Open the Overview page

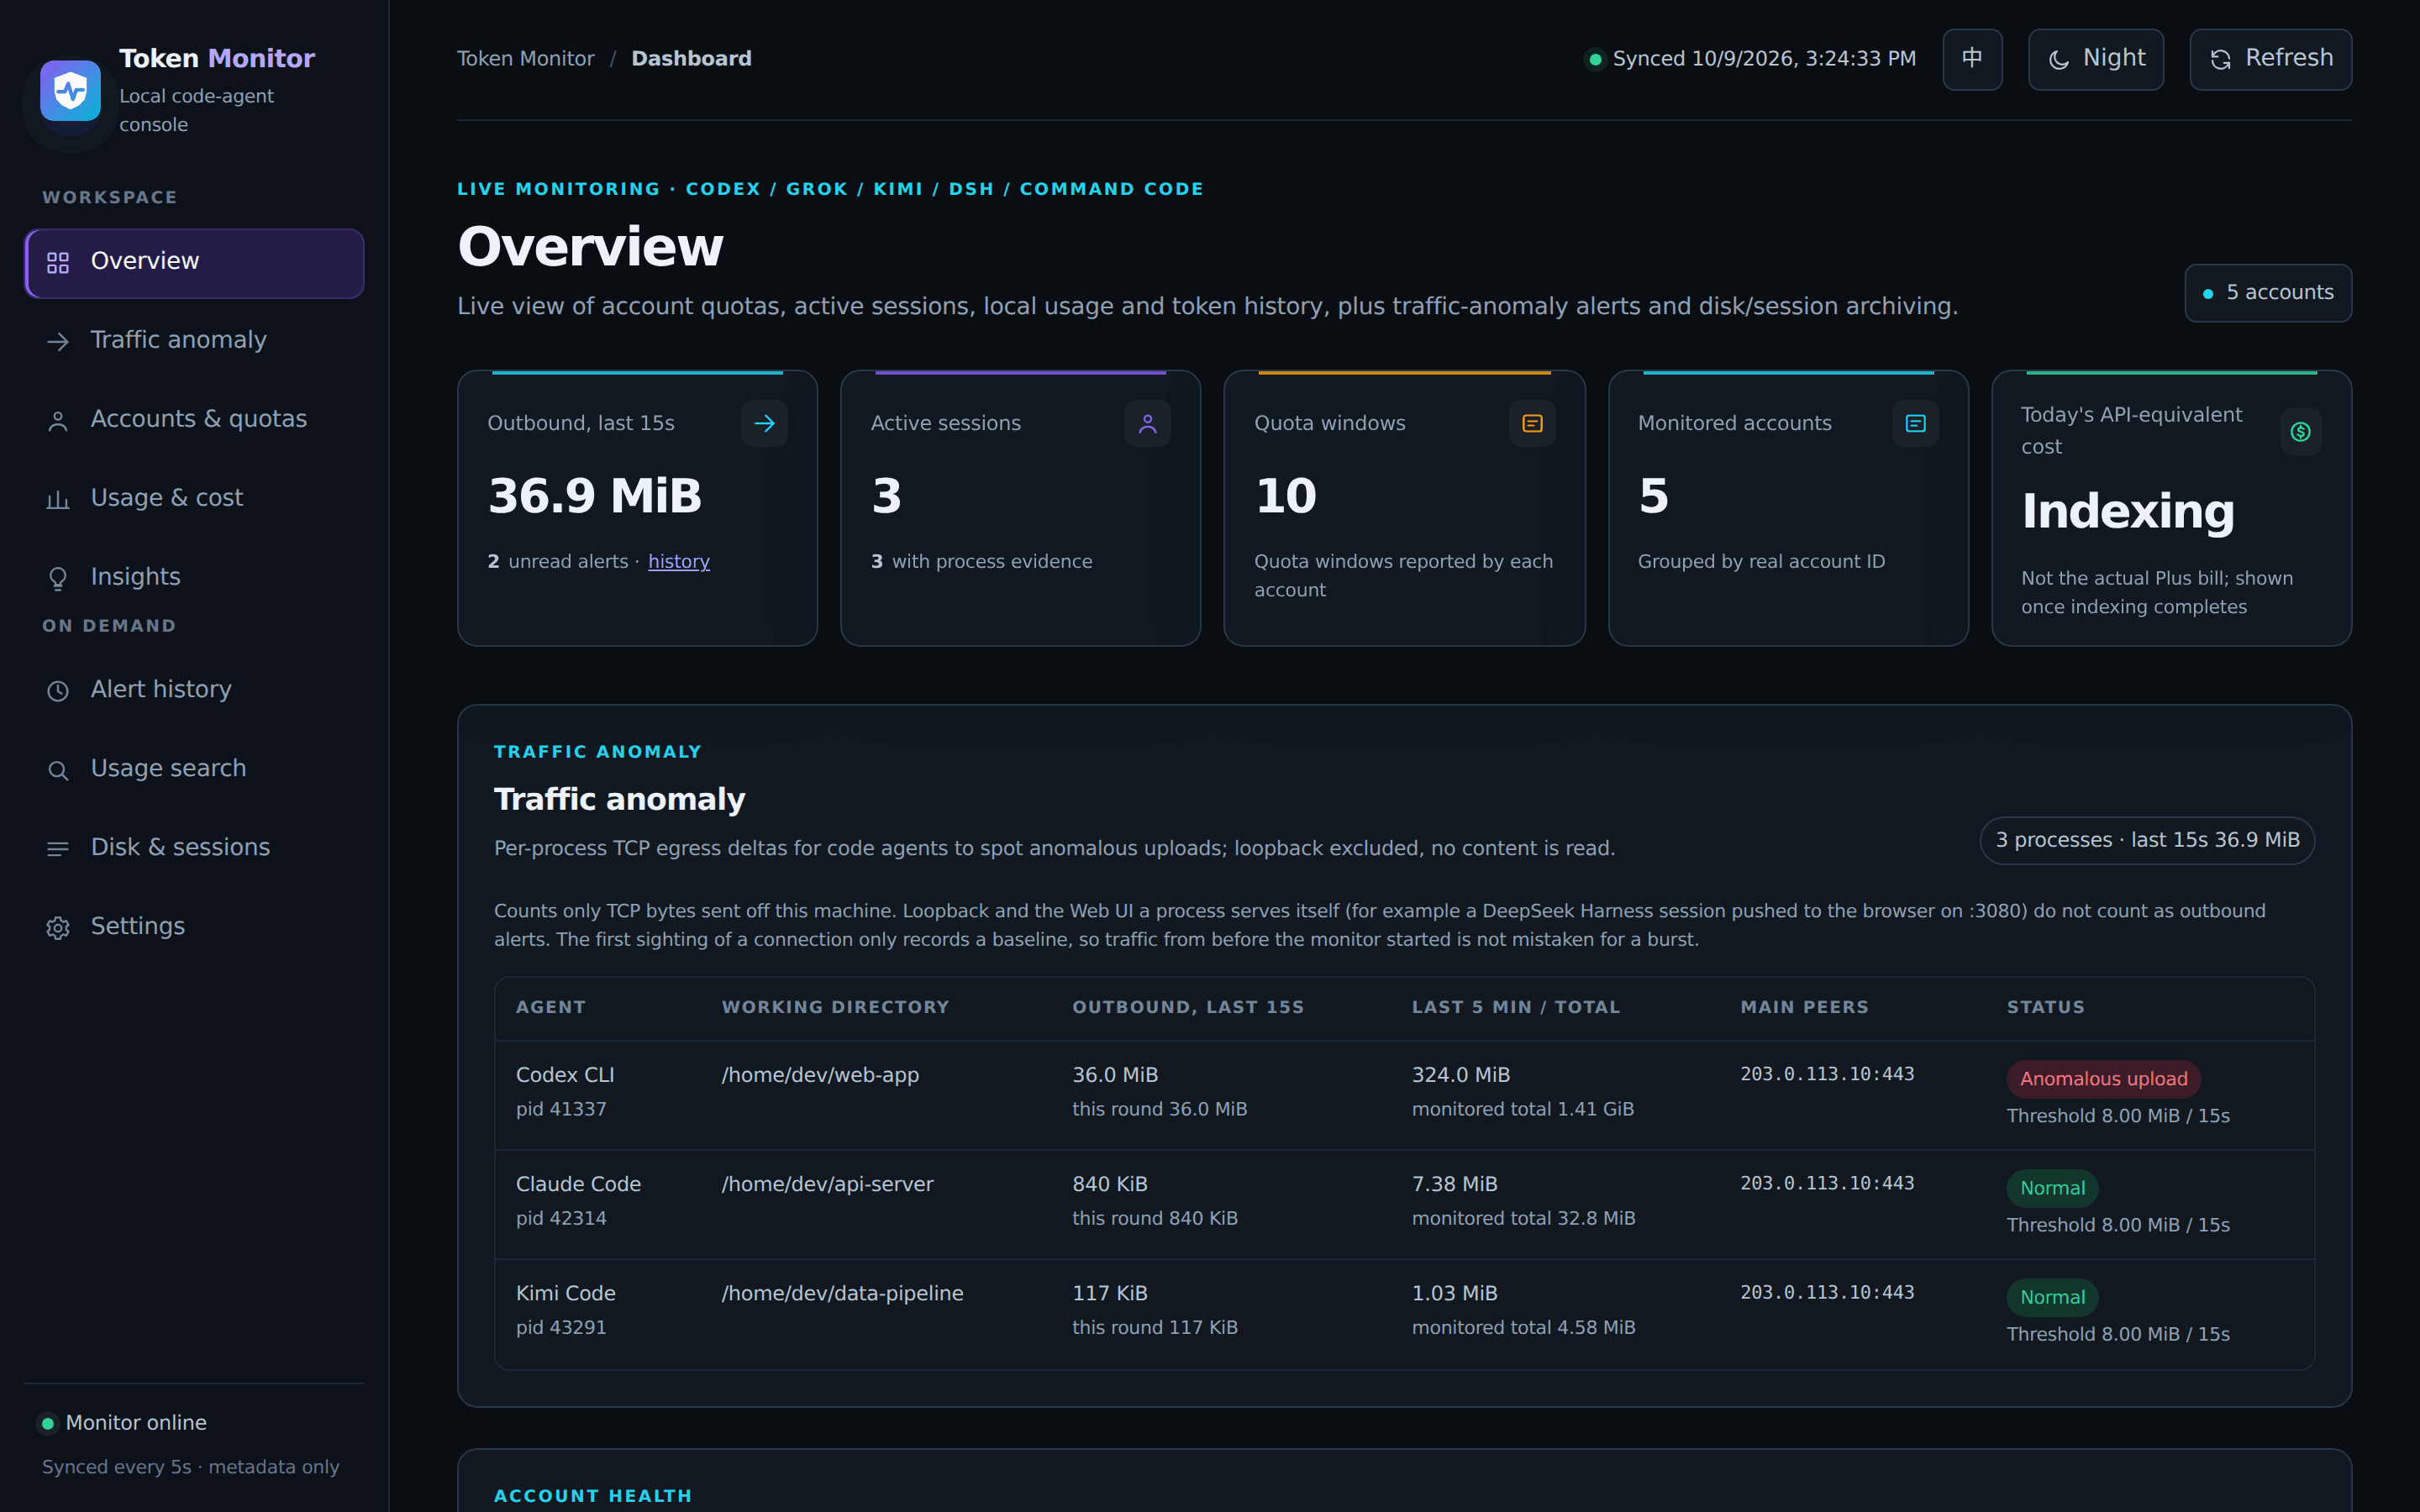(194, 263)
